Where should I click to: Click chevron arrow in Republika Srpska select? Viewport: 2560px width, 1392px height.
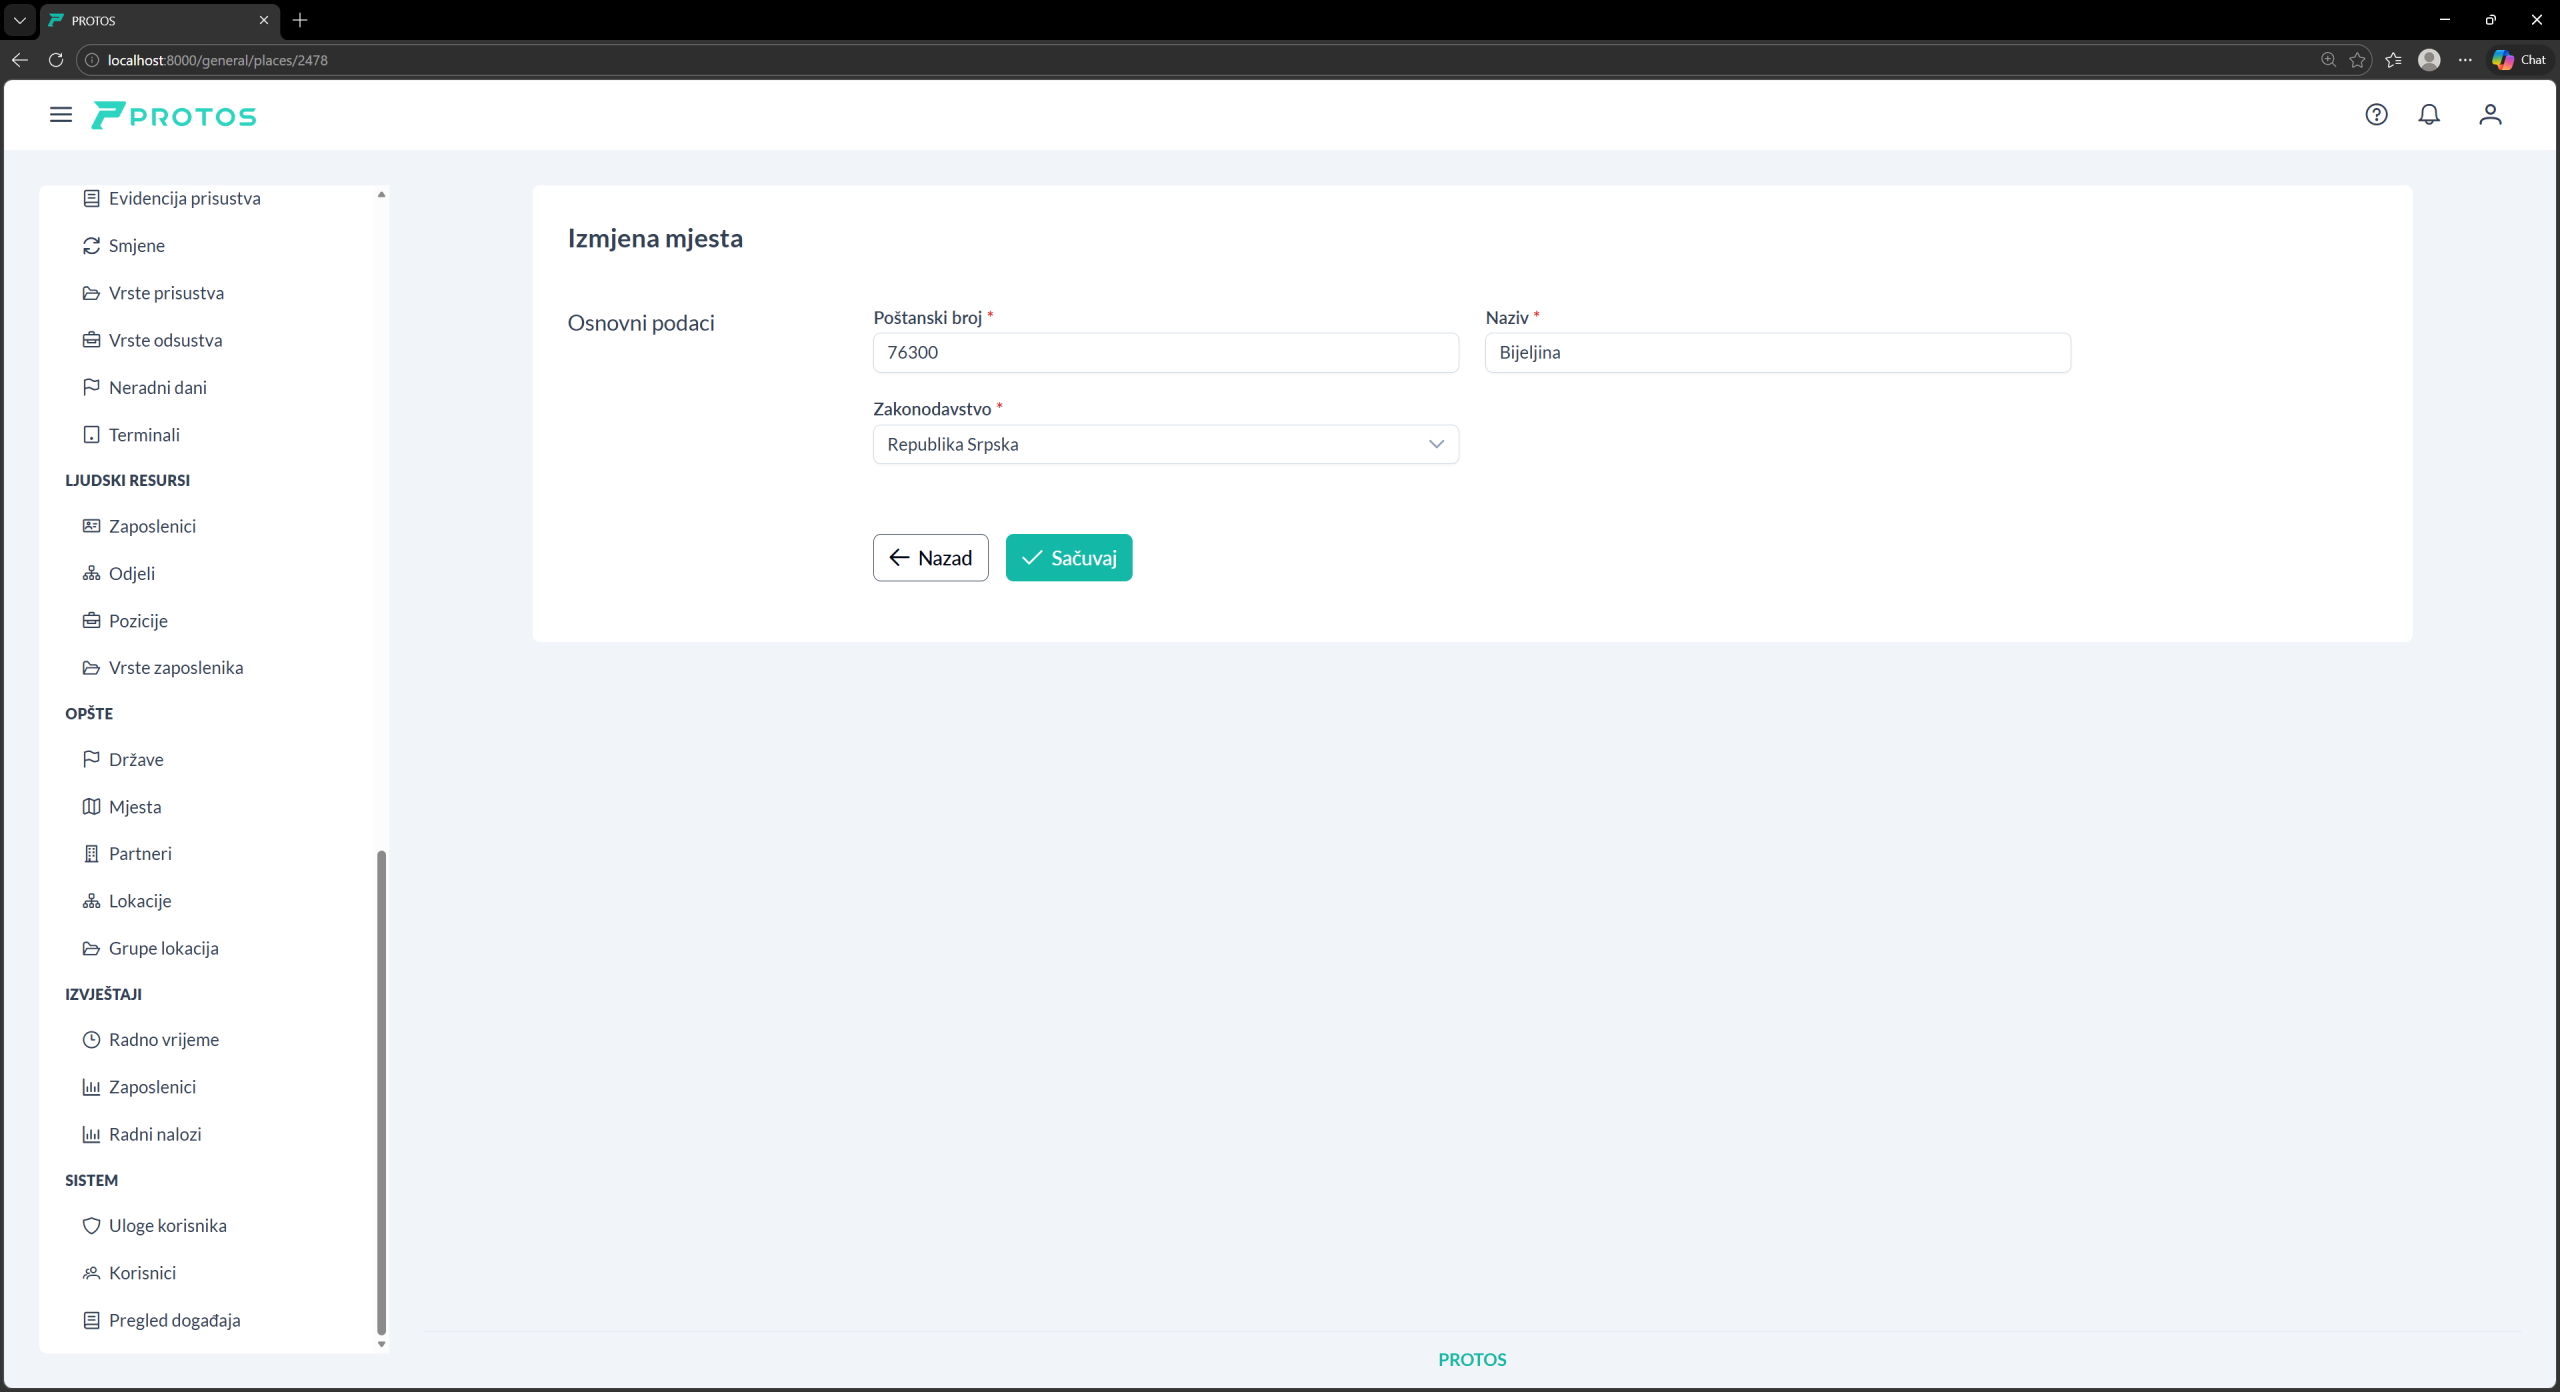[x=1436, y=444]
